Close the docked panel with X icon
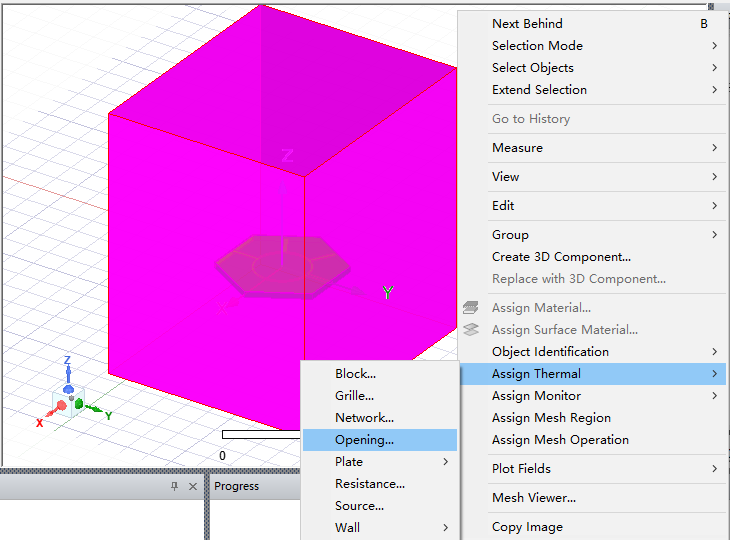 (x=193, y=486)
